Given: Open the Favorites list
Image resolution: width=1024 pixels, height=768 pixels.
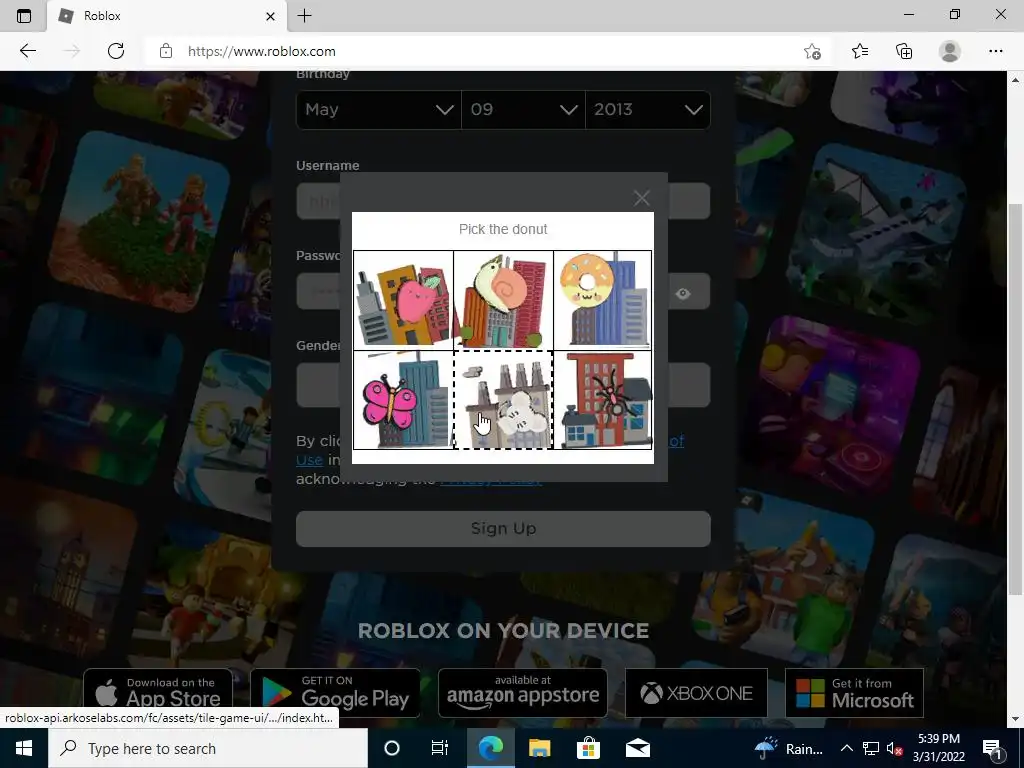Looking at the screenshot, I should pyautogui.click(x=859, y=51).
